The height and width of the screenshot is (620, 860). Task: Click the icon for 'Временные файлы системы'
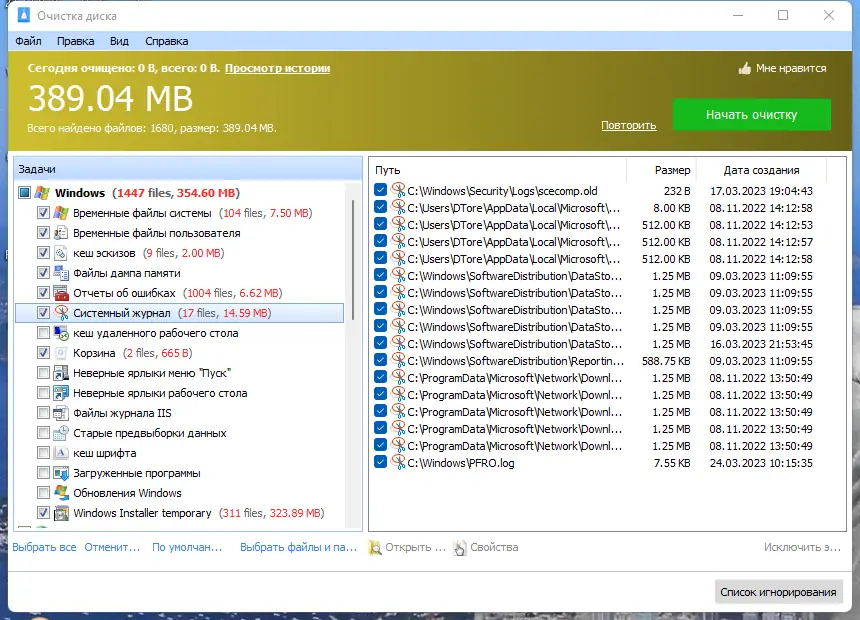tap(61, 213)
